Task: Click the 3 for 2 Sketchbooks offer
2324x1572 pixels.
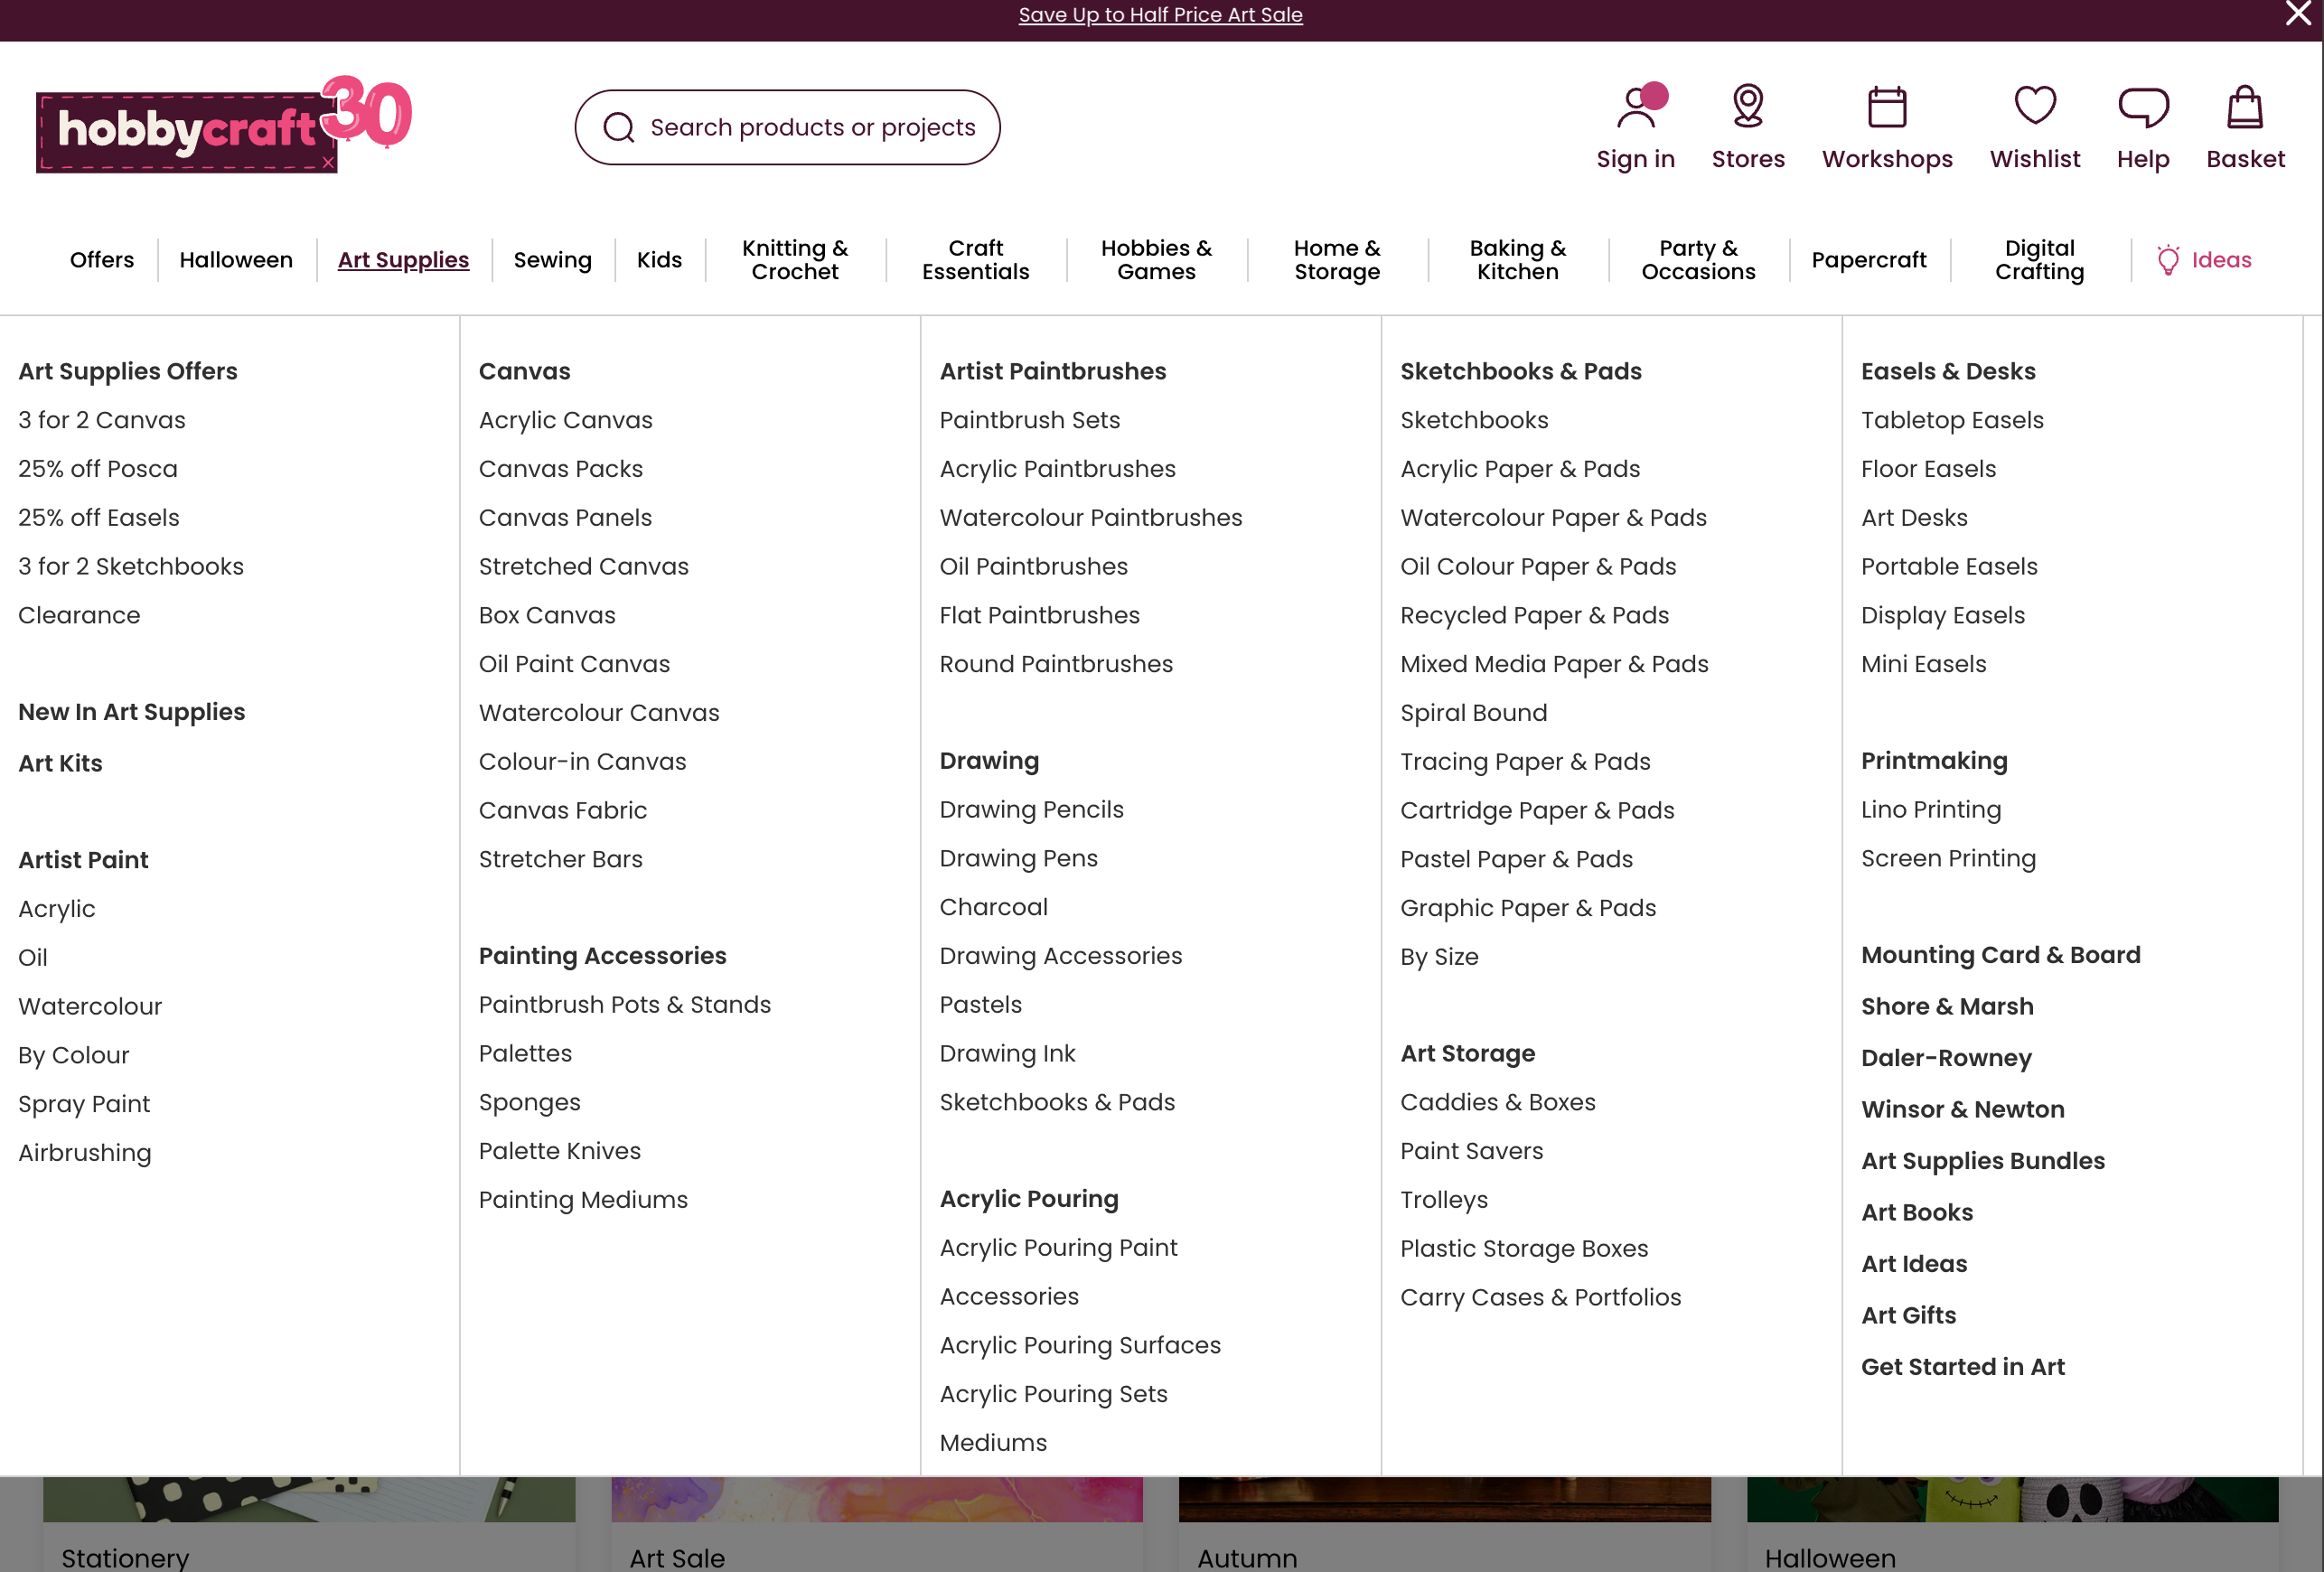Action: click(131, 566)
